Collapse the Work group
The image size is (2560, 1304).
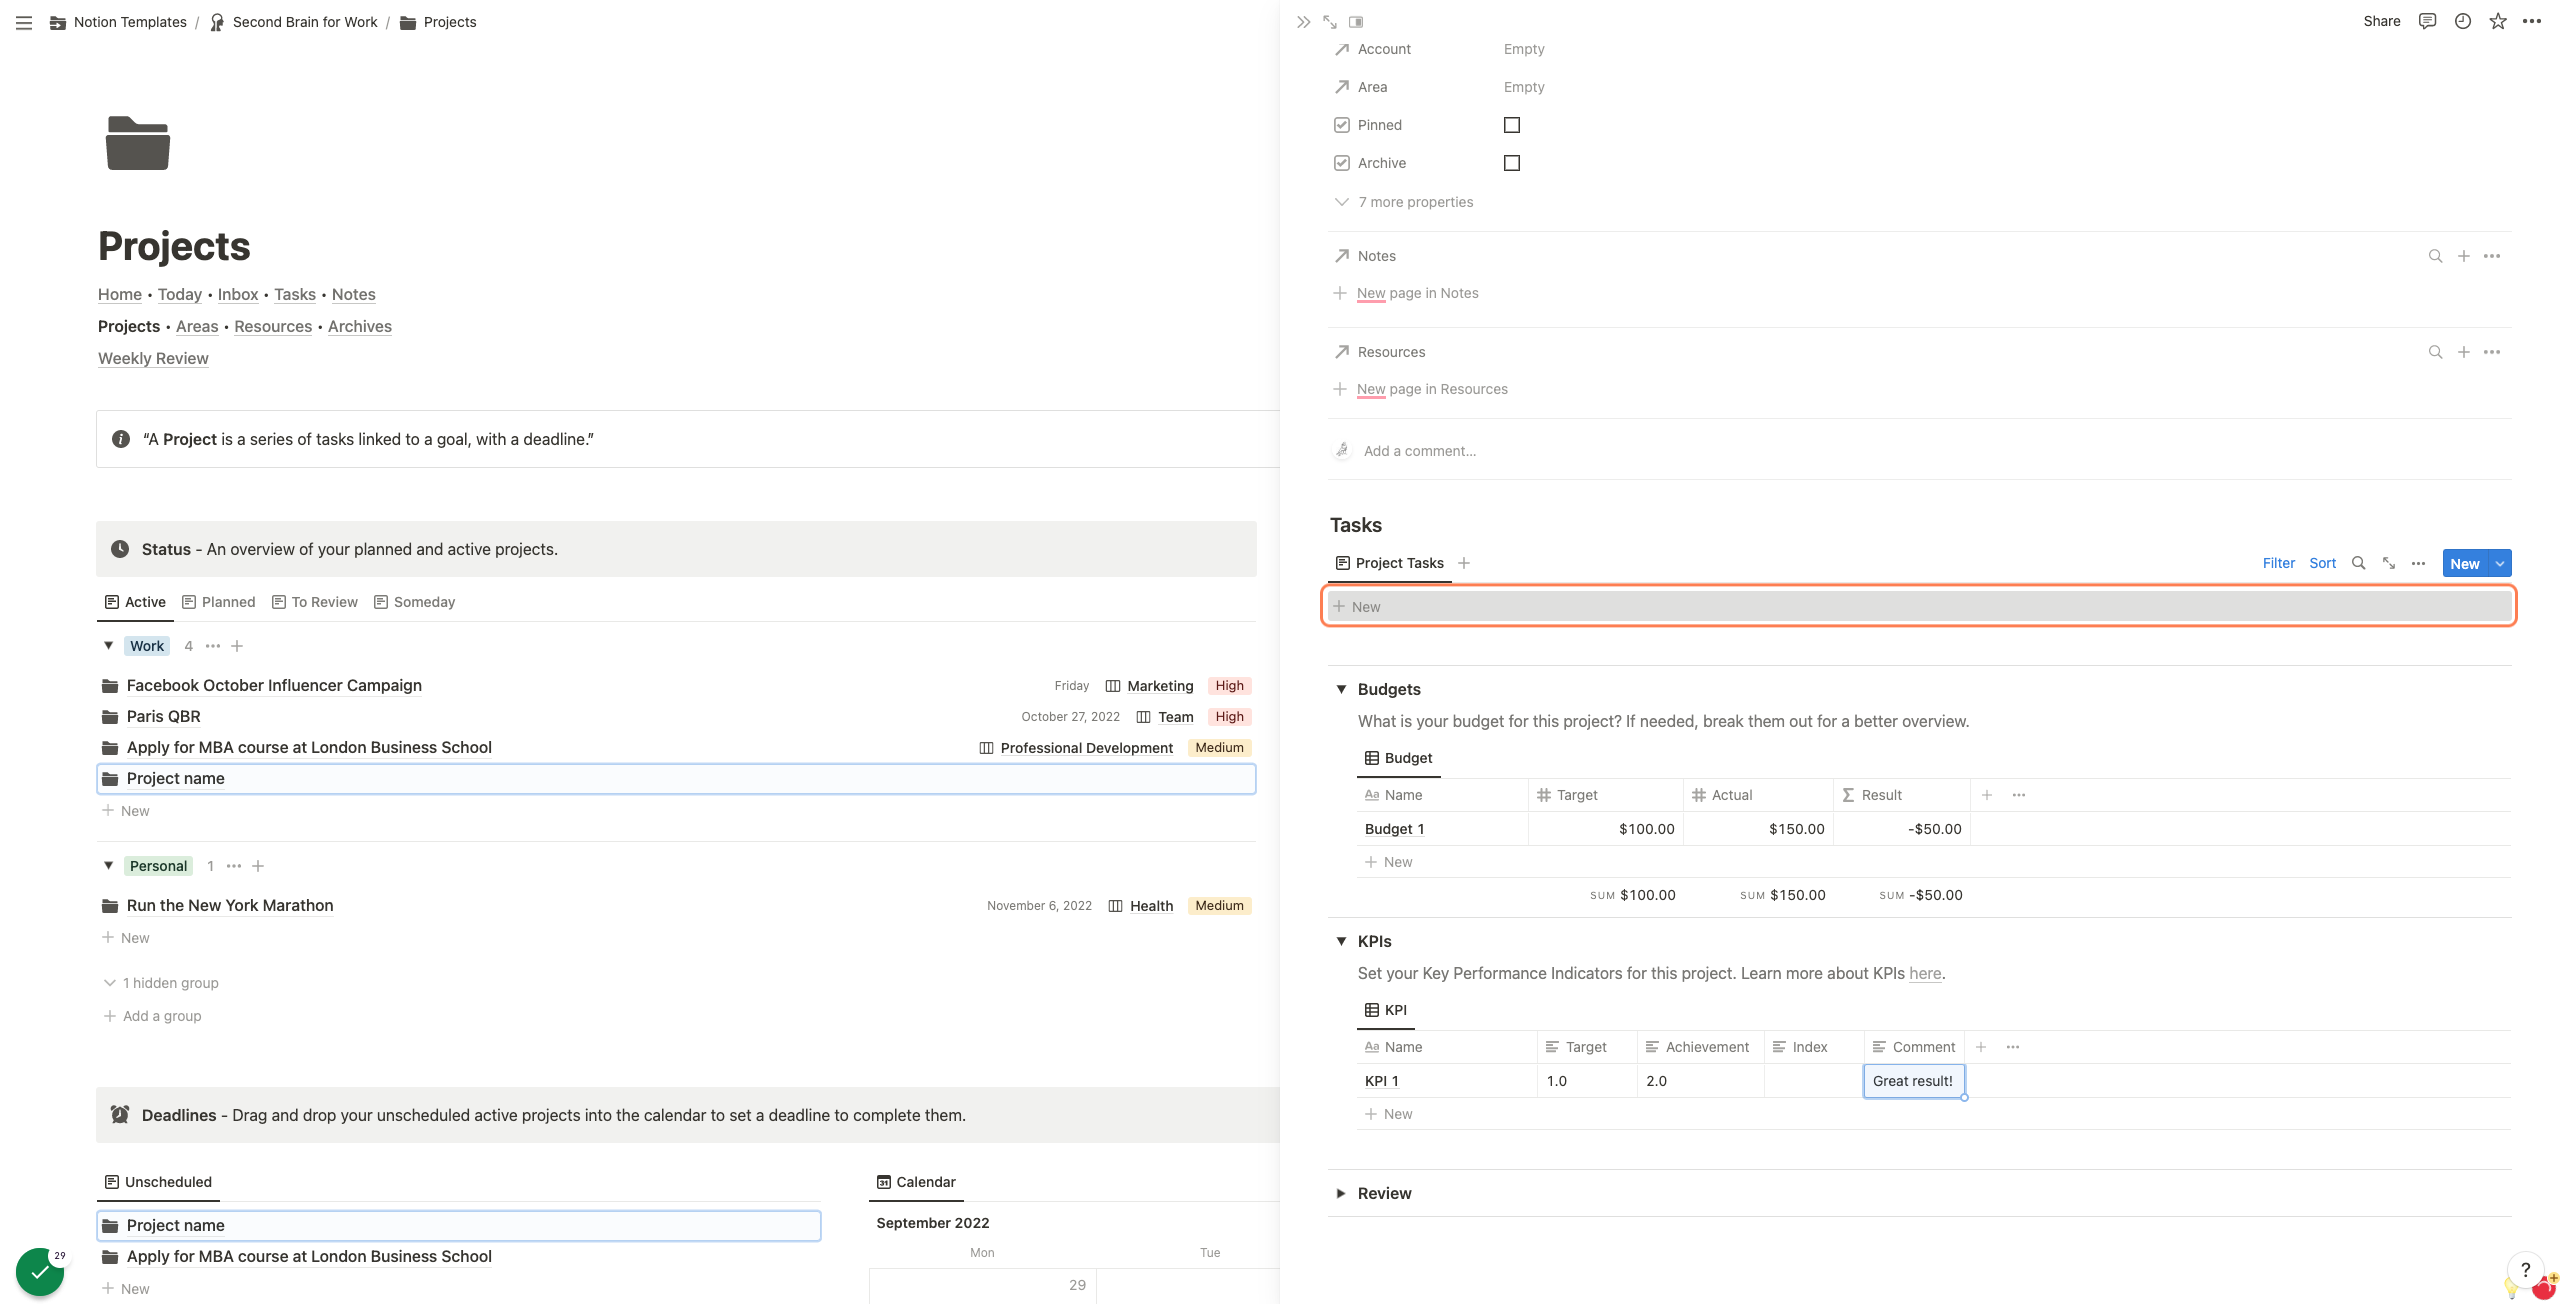(x=109, y=646)
